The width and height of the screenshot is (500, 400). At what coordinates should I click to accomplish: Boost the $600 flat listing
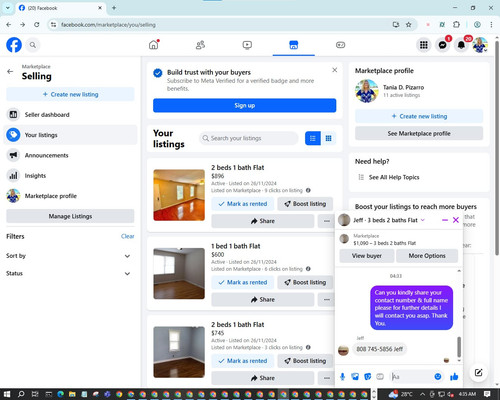point(305,282)
